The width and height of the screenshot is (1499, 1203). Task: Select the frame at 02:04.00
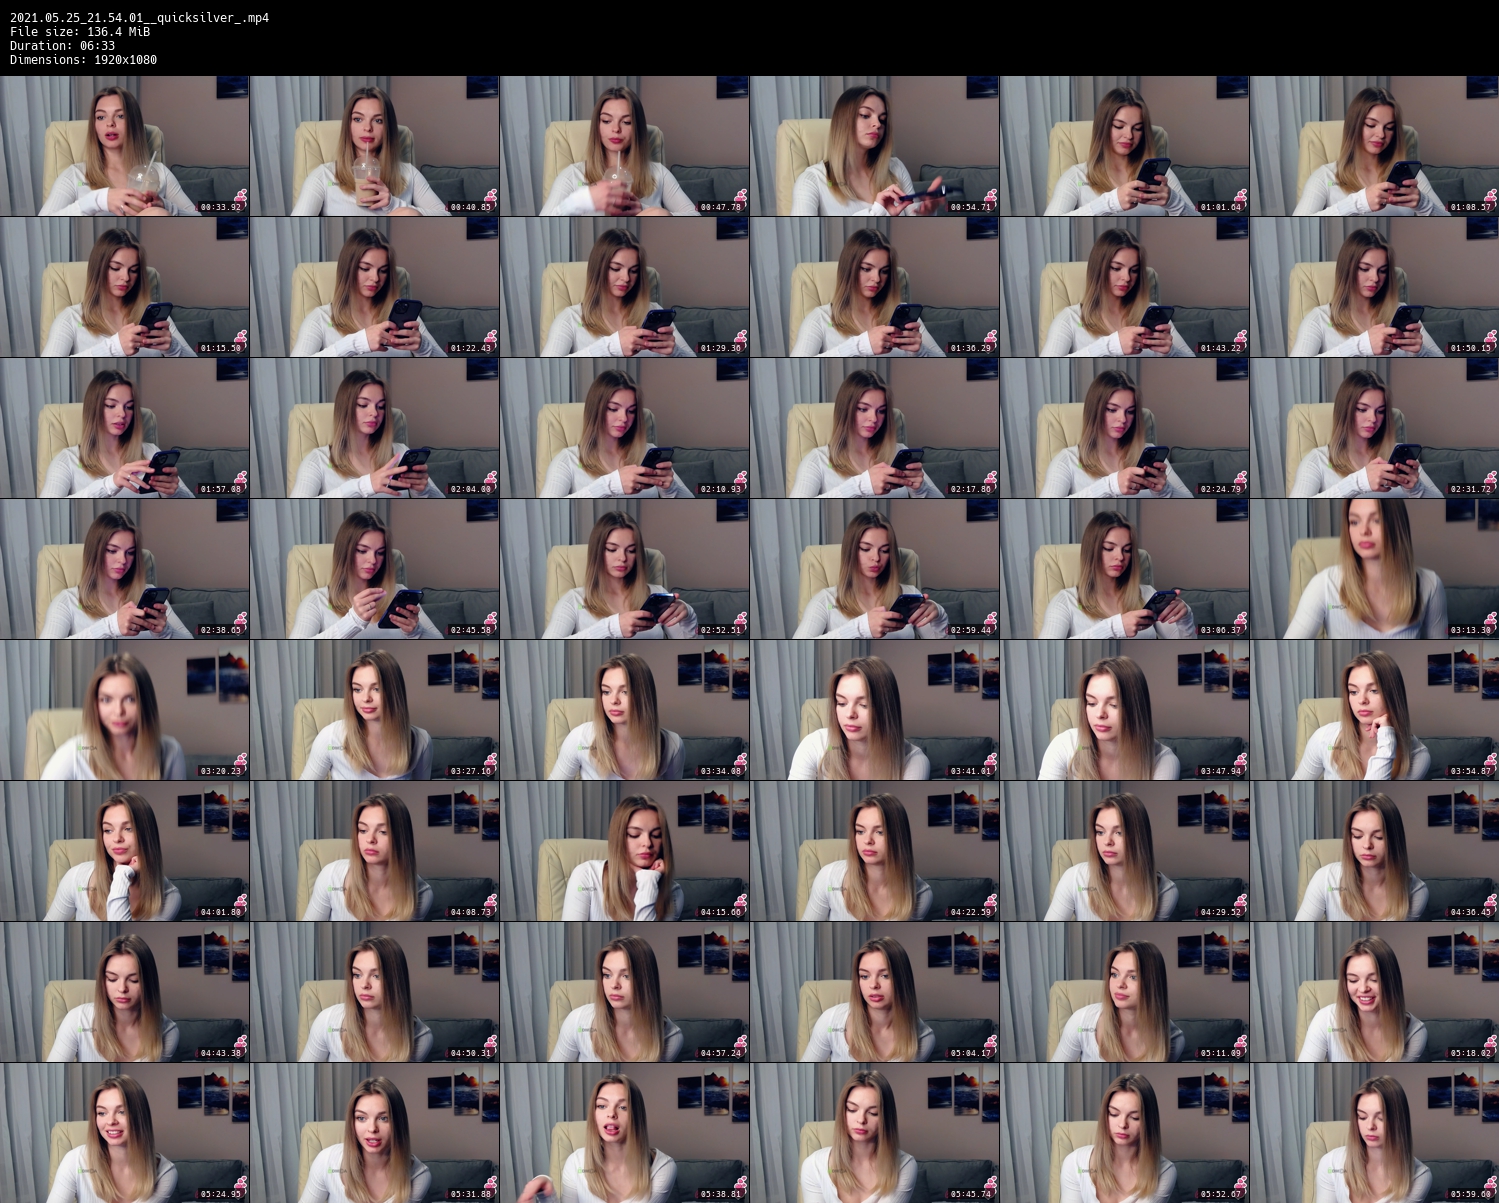[x=374, y=428]
